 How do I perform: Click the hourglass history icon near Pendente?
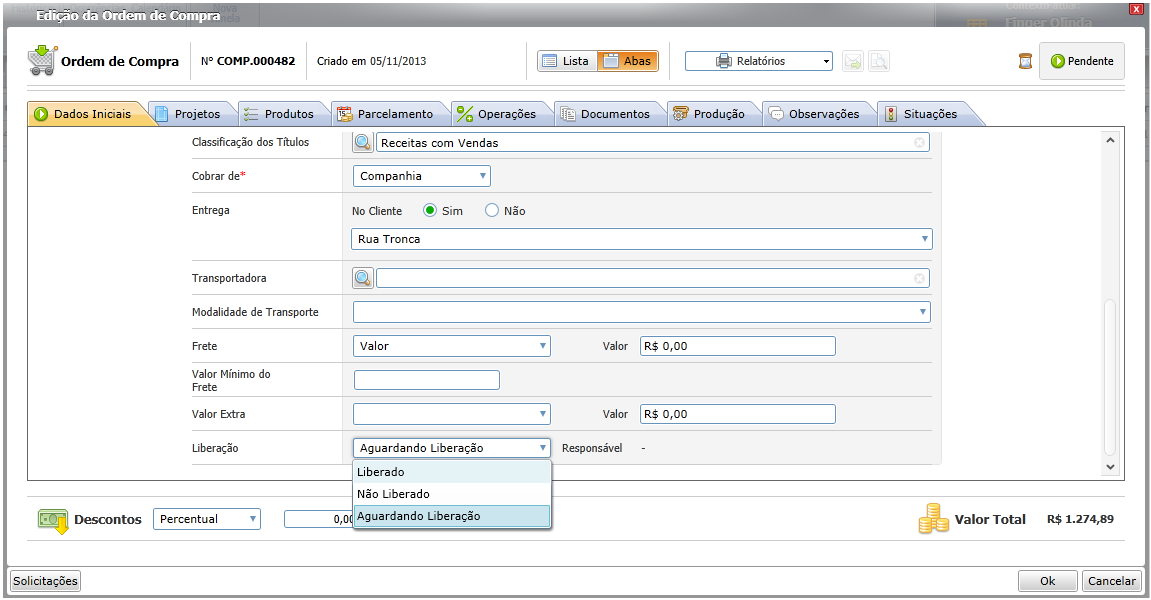pos(1025,61)
